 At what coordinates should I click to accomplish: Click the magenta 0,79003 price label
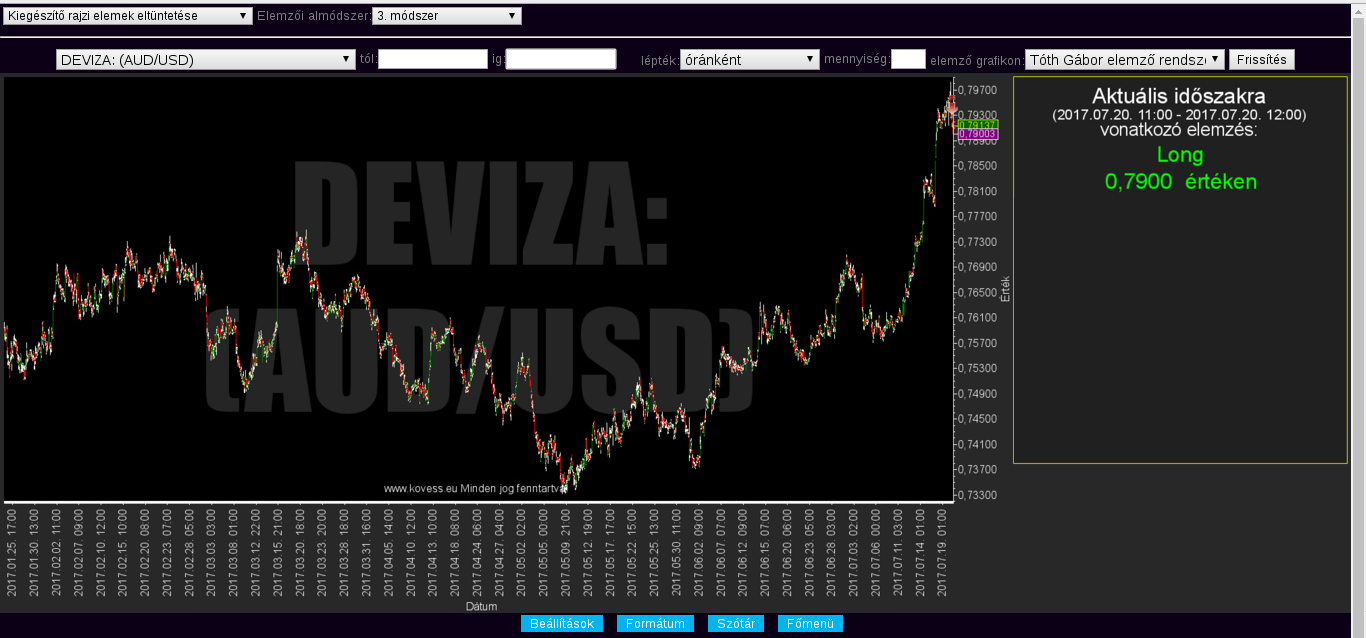[x=976, y=134]
